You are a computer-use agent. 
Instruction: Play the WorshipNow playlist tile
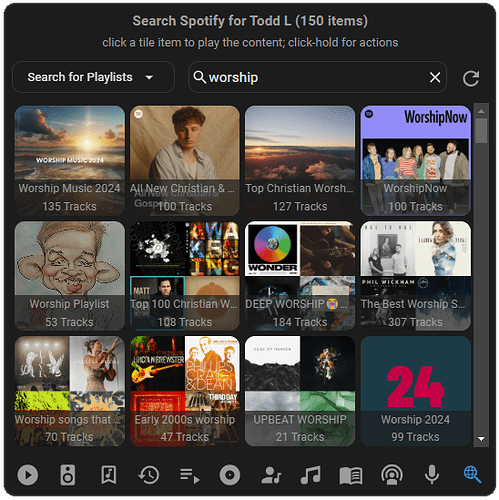click(416, 161)
